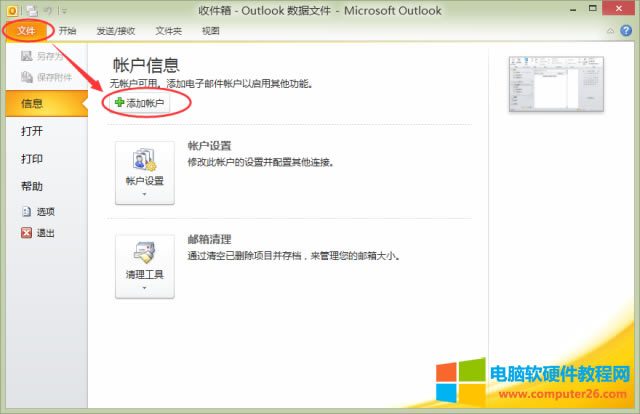Viewport: 640px width, 414px height.
Task: Select 打印 in the backstage sidebar
Action: pos(32,159)
